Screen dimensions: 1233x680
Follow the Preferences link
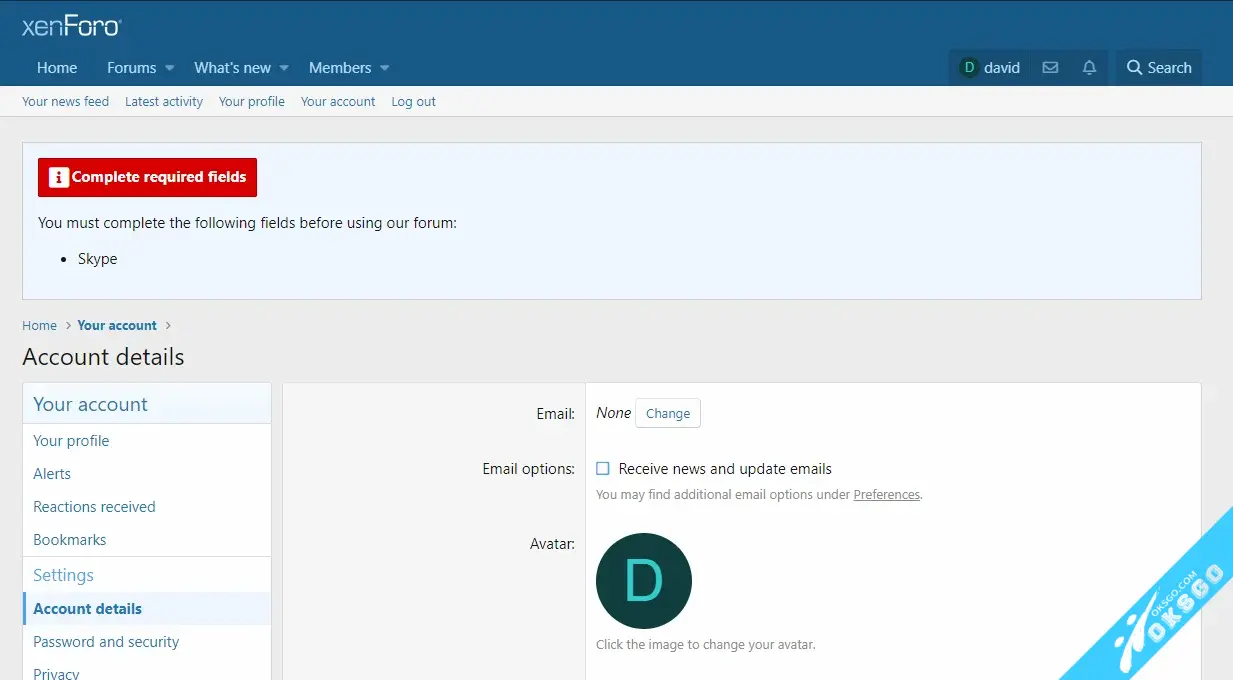click(886, 495)
